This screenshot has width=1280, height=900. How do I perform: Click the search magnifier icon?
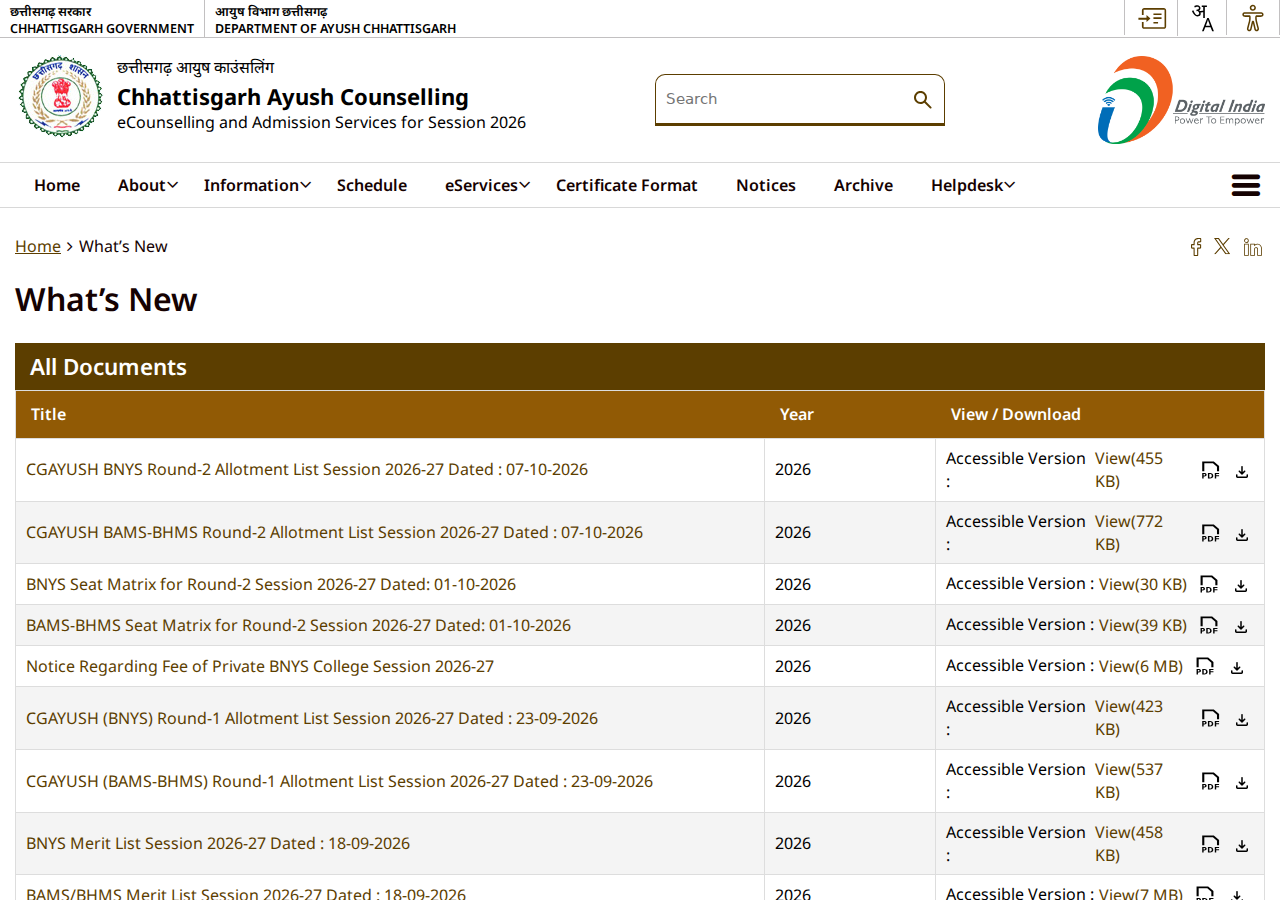pyautogui.click(x=922, y=99)
